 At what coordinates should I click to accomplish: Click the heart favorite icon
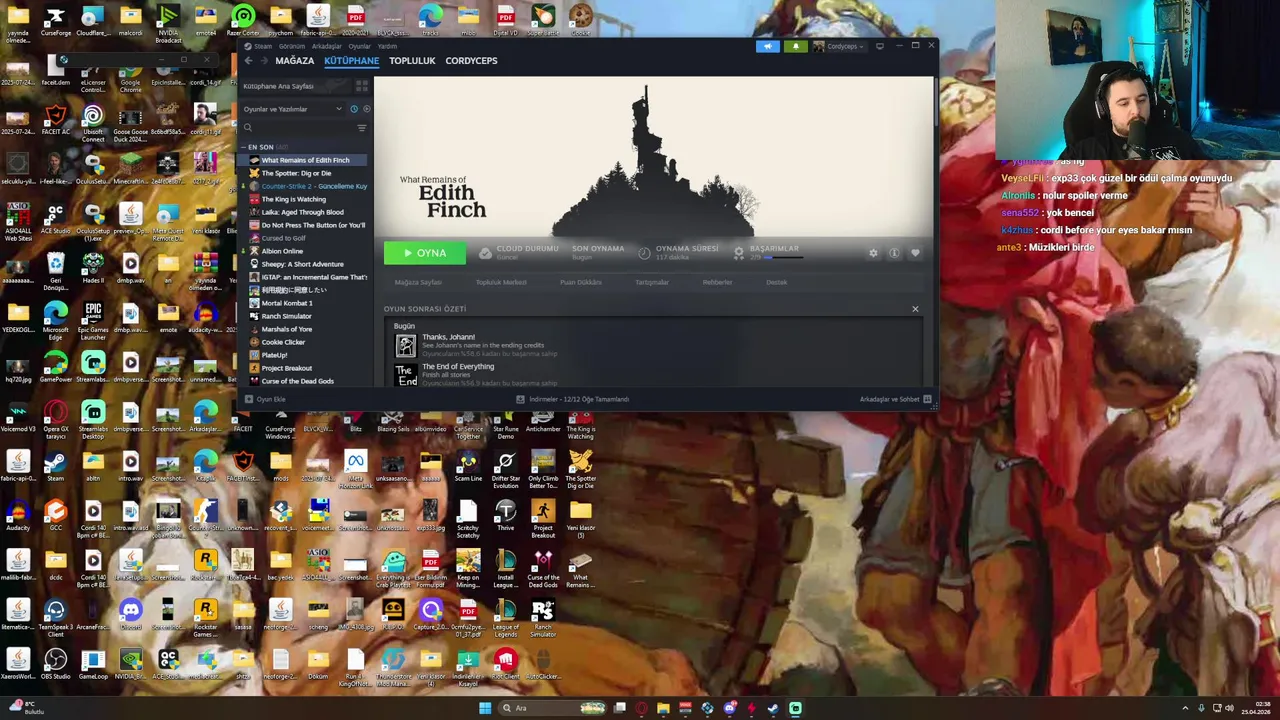point(915,253)
